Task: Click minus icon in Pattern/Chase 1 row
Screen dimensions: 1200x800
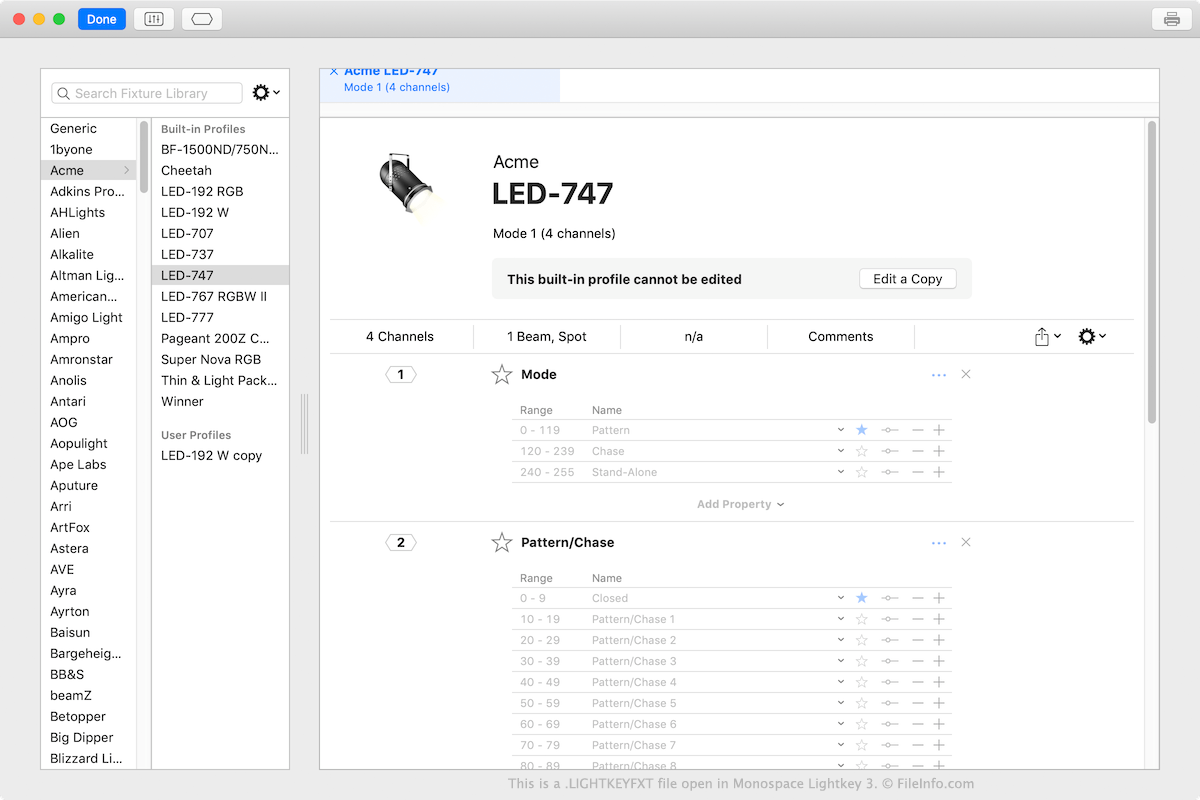Action: tap(918, 619)
